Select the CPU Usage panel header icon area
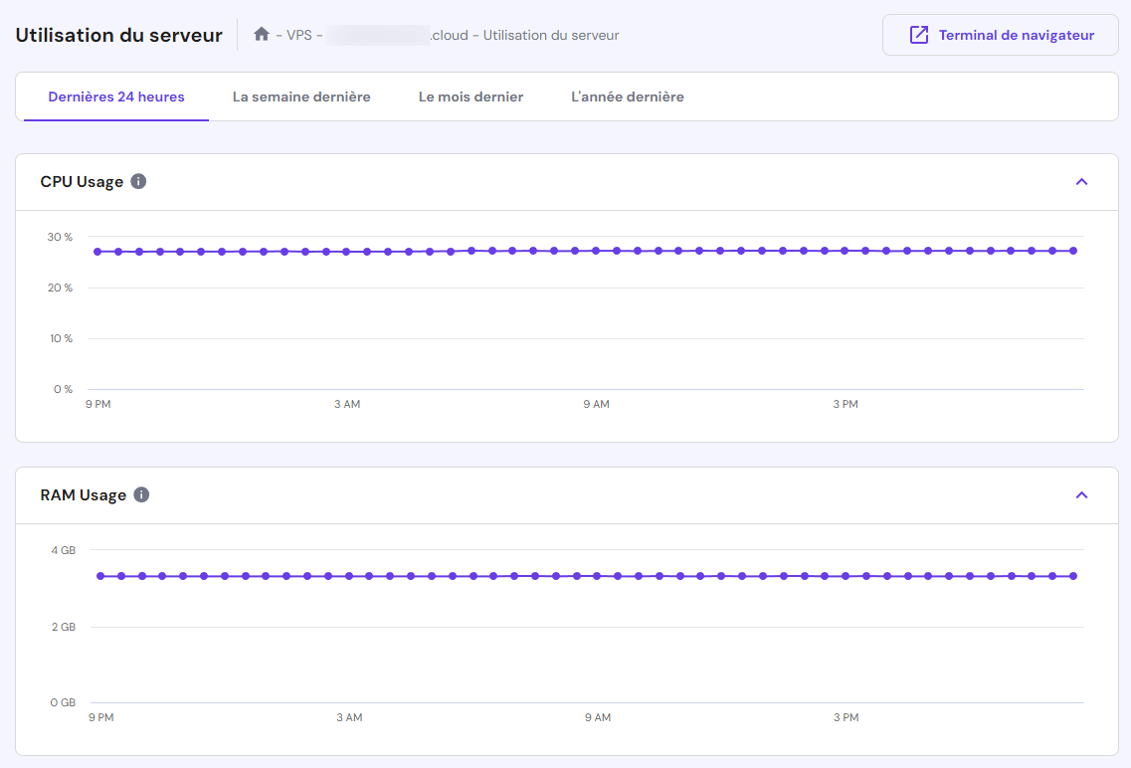 pyautogui.click(x=1081, y=181)
